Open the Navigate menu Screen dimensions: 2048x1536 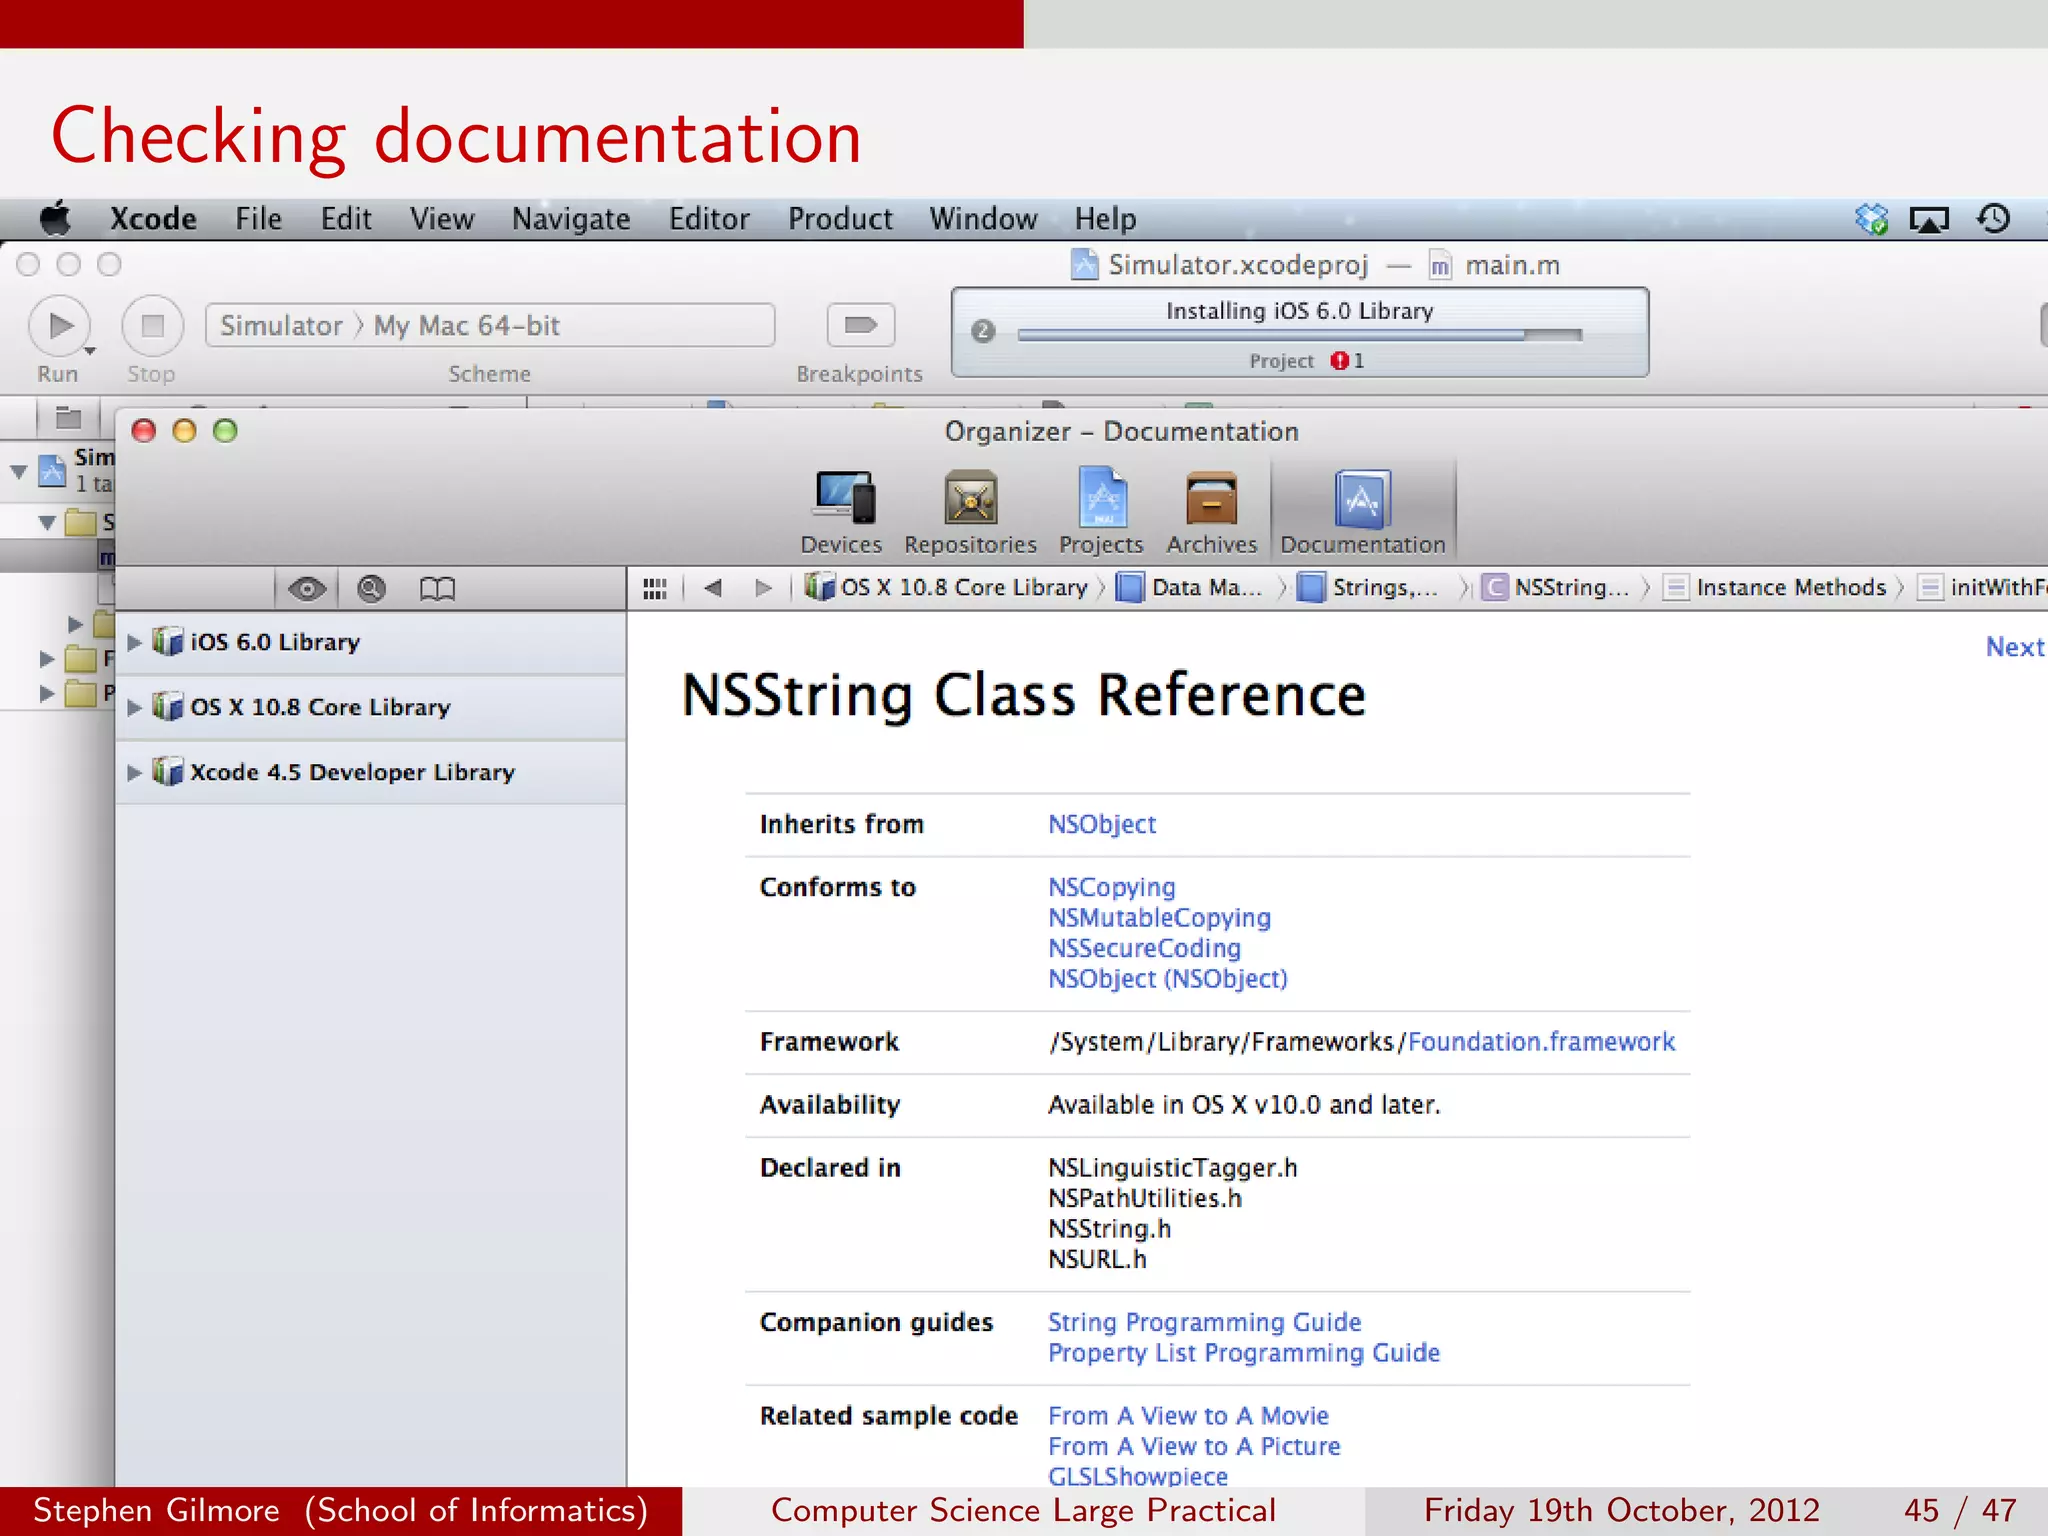(x=571, y=219)
